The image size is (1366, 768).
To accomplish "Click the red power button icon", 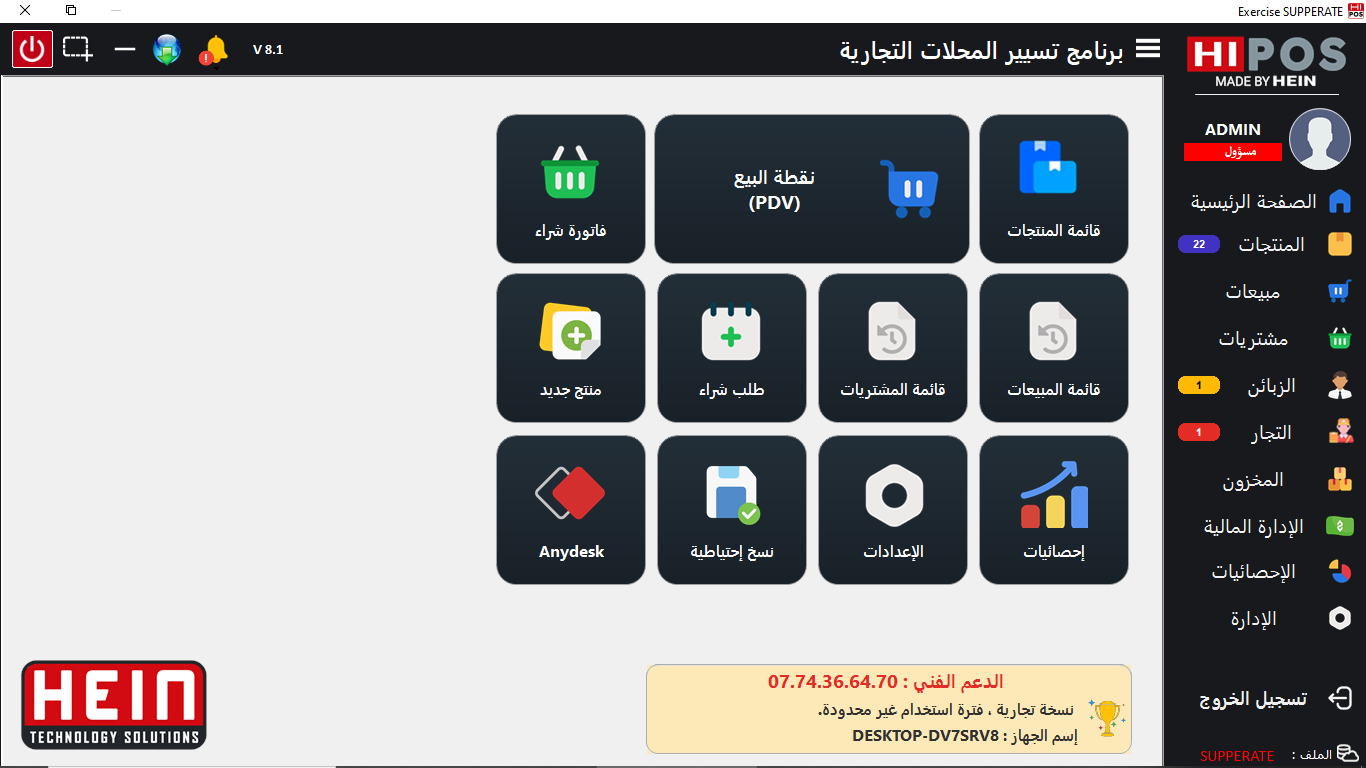I will [x=32, y=49].
